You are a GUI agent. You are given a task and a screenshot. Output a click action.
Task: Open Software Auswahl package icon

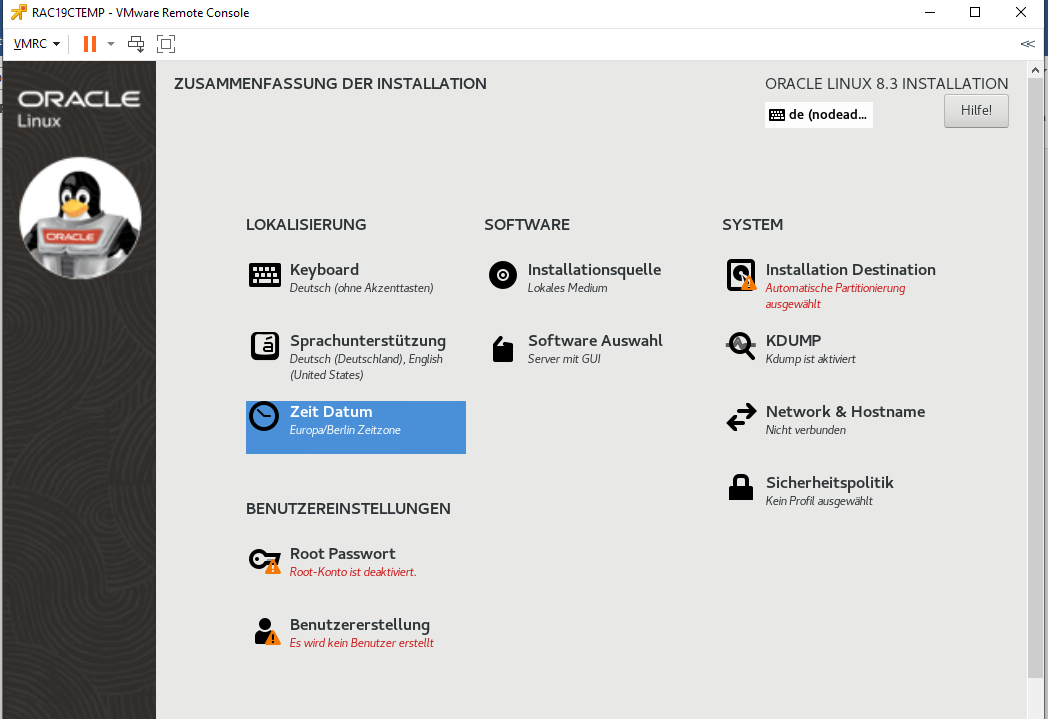click(503, 348)
